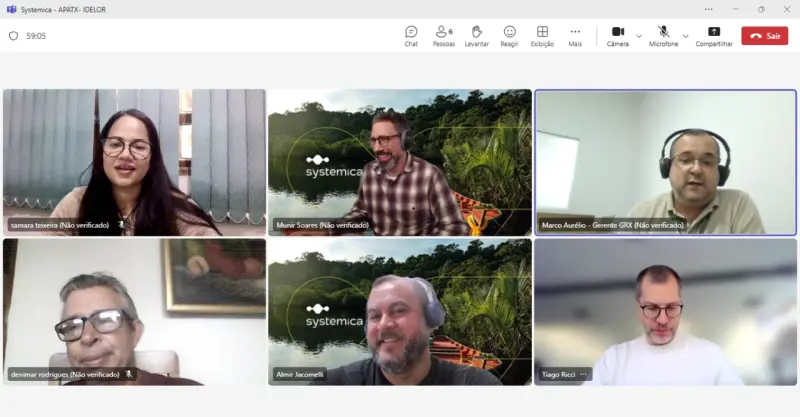Open the Reagir reactions menu
The image size is (800, 417).
[509, 36]
